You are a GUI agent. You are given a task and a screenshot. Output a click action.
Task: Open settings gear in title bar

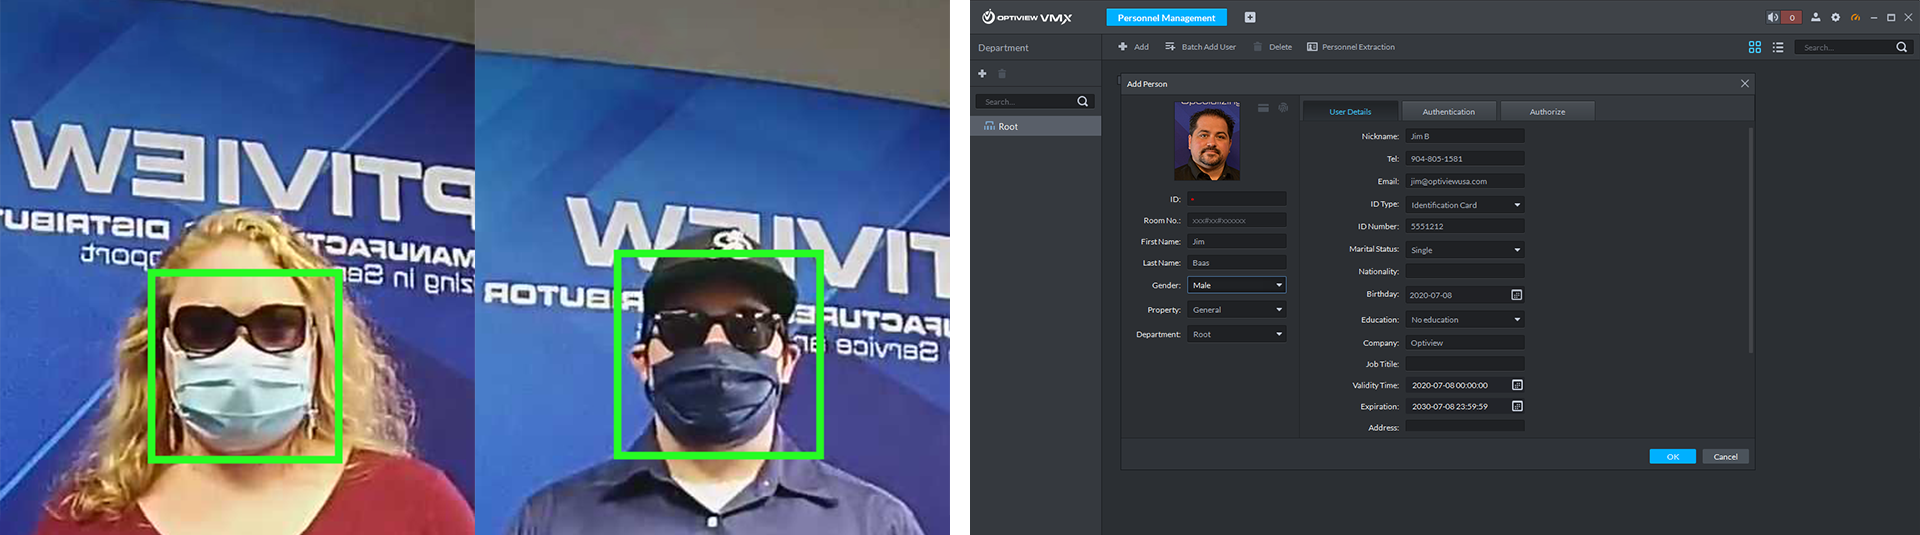pos(1835,17)
